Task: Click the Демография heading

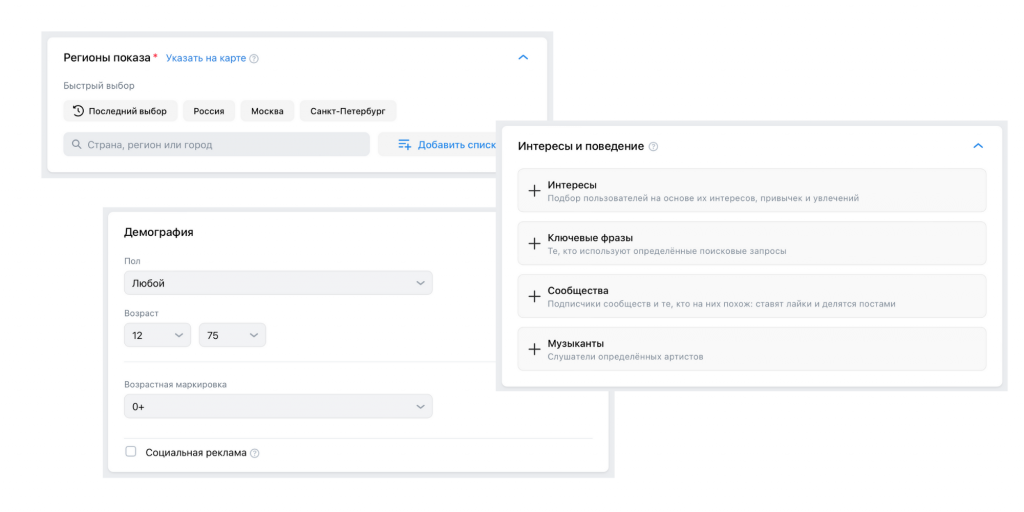Action: 159,232
